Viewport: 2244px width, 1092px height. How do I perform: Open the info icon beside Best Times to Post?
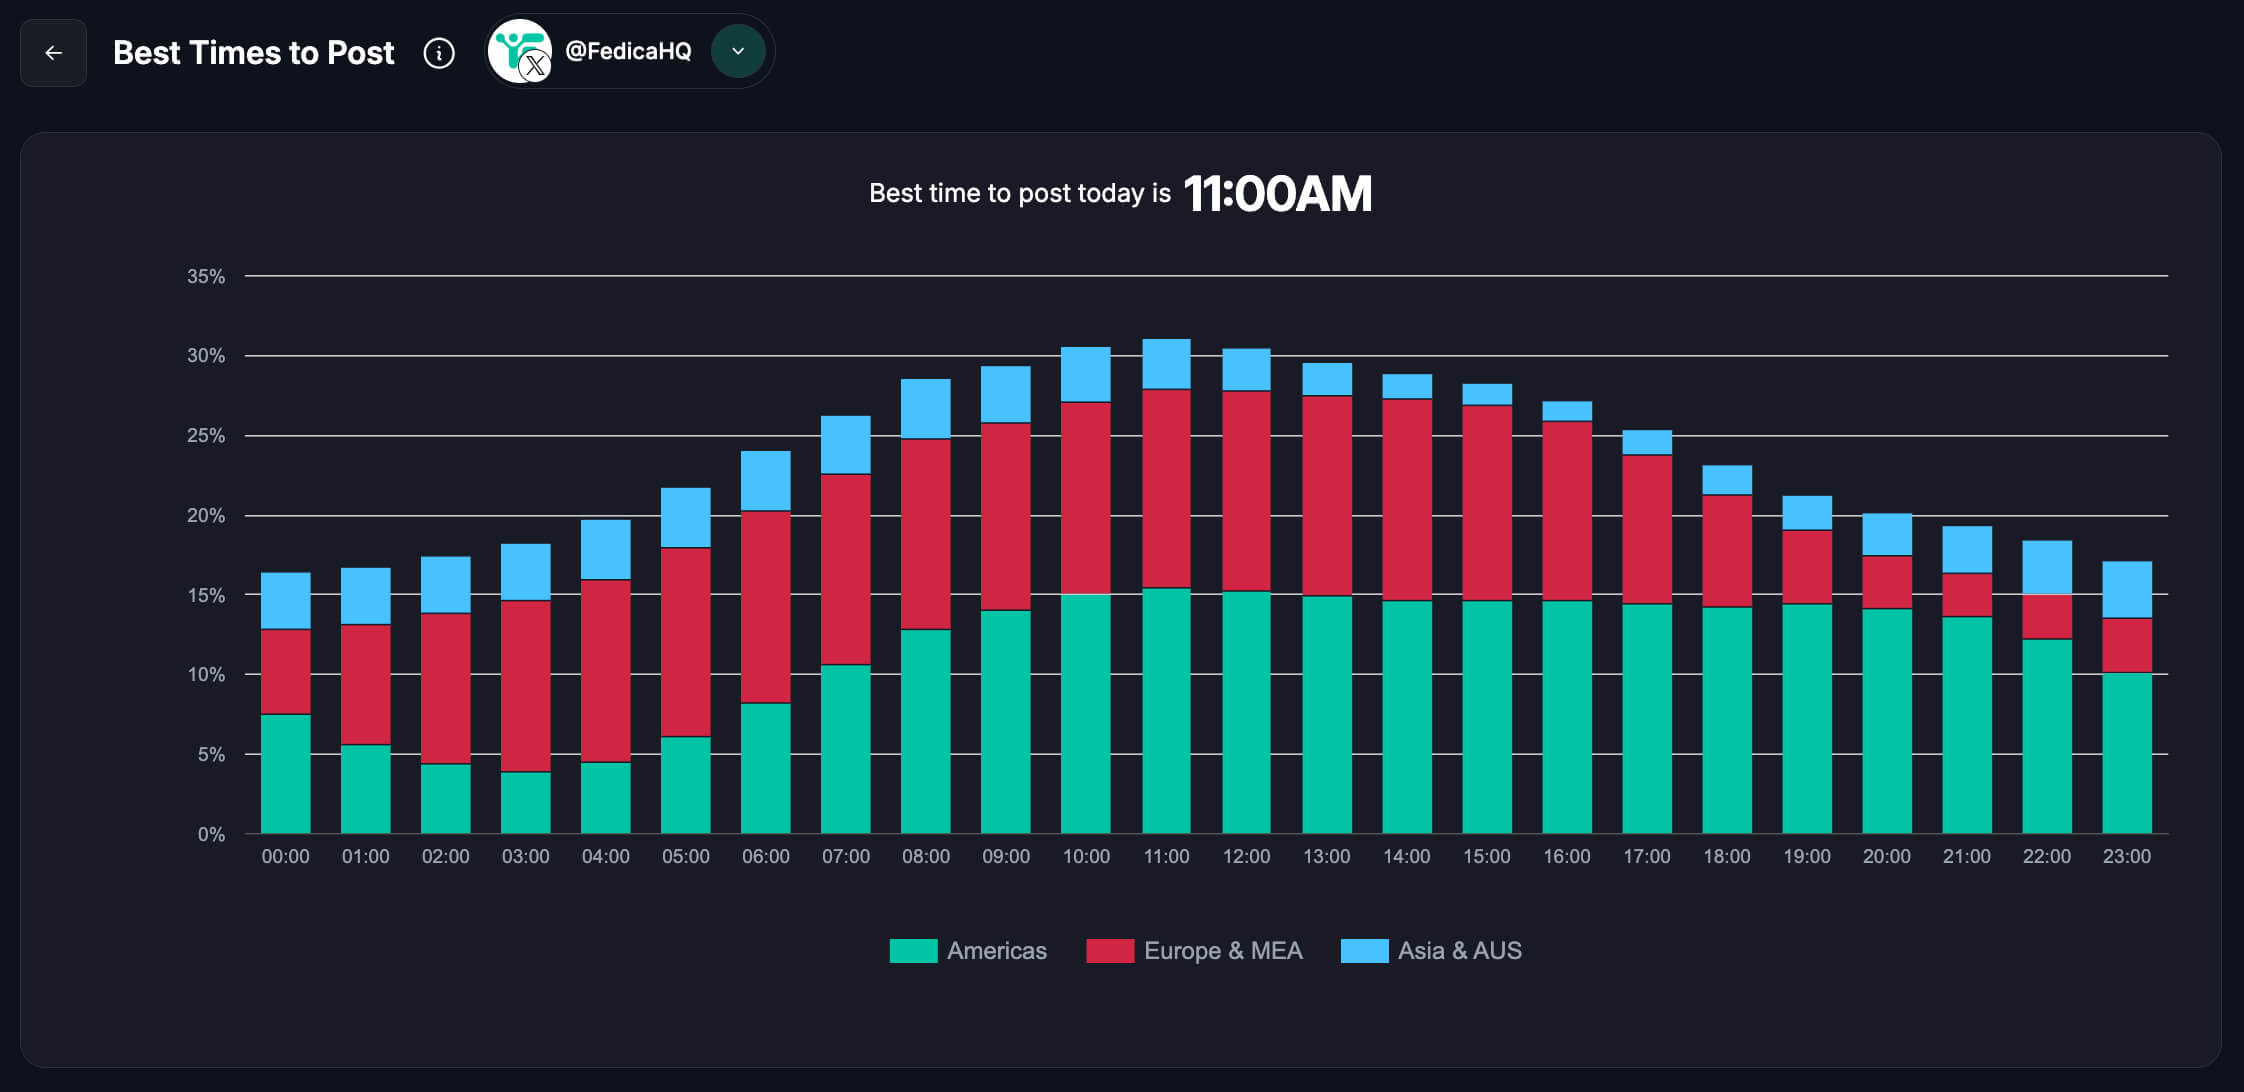click(x=438, y=53)
